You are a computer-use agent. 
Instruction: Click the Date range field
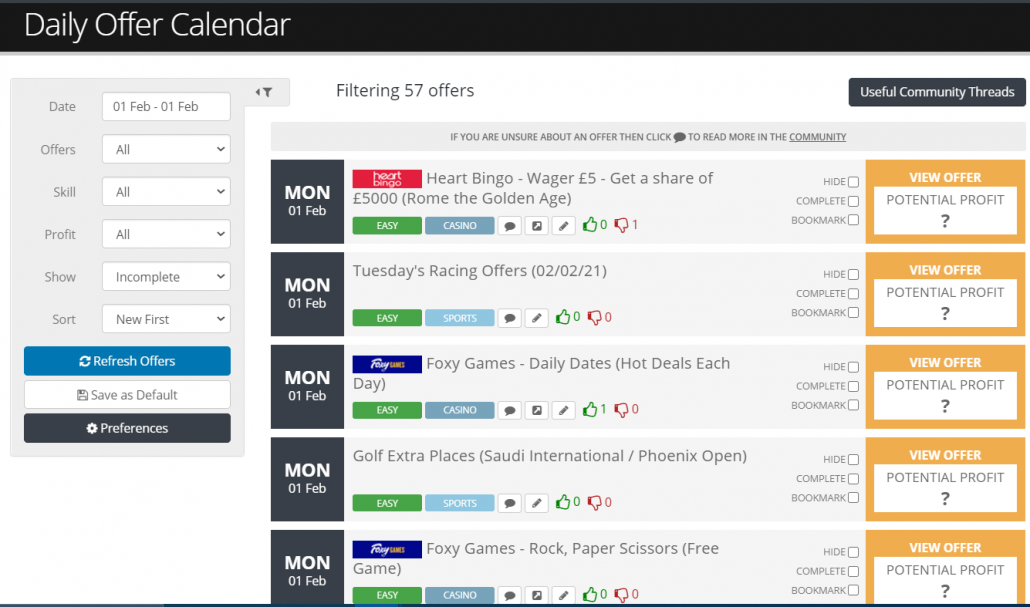[x=166, y=106]
